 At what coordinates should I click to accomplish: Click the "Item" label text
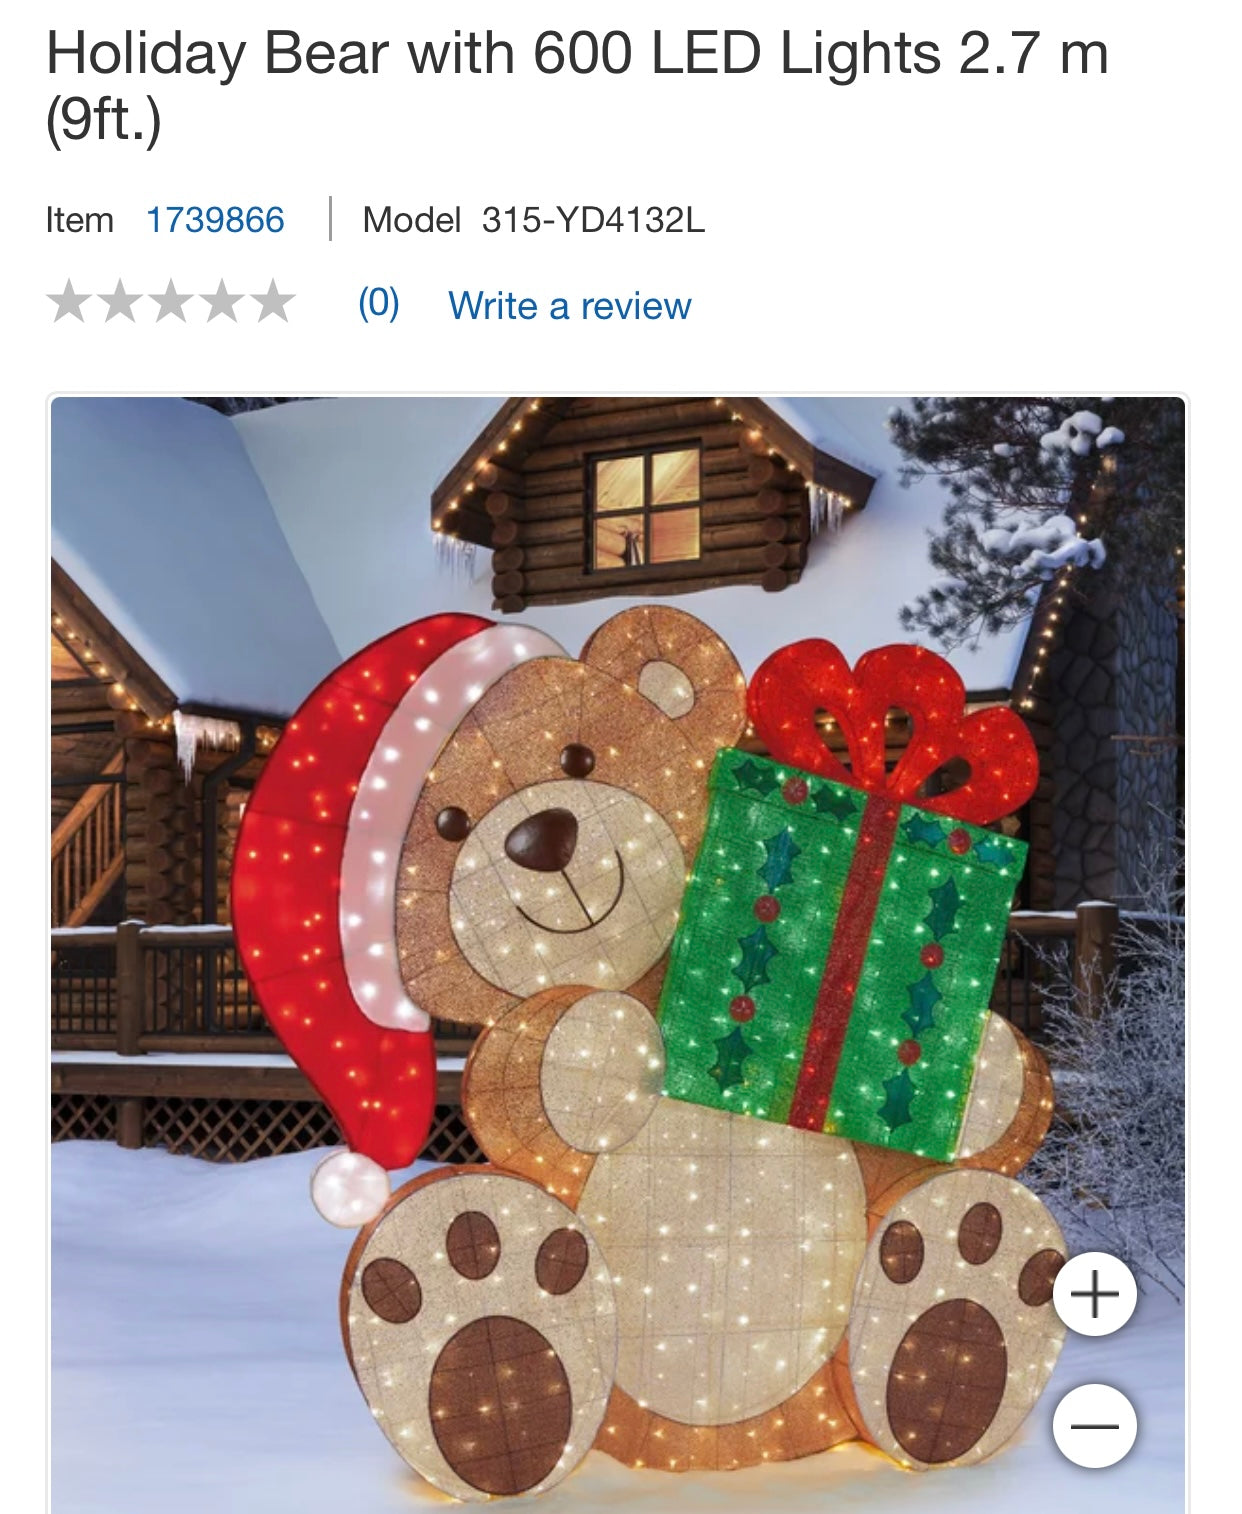coord(80,219)
